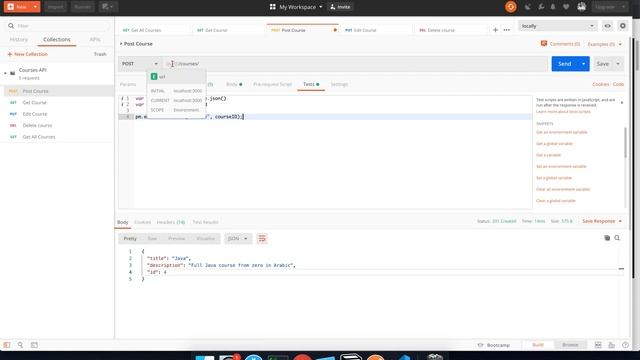Create a New Collection
Viewport: 640px width, 360px height.
(x=27, y=54)
